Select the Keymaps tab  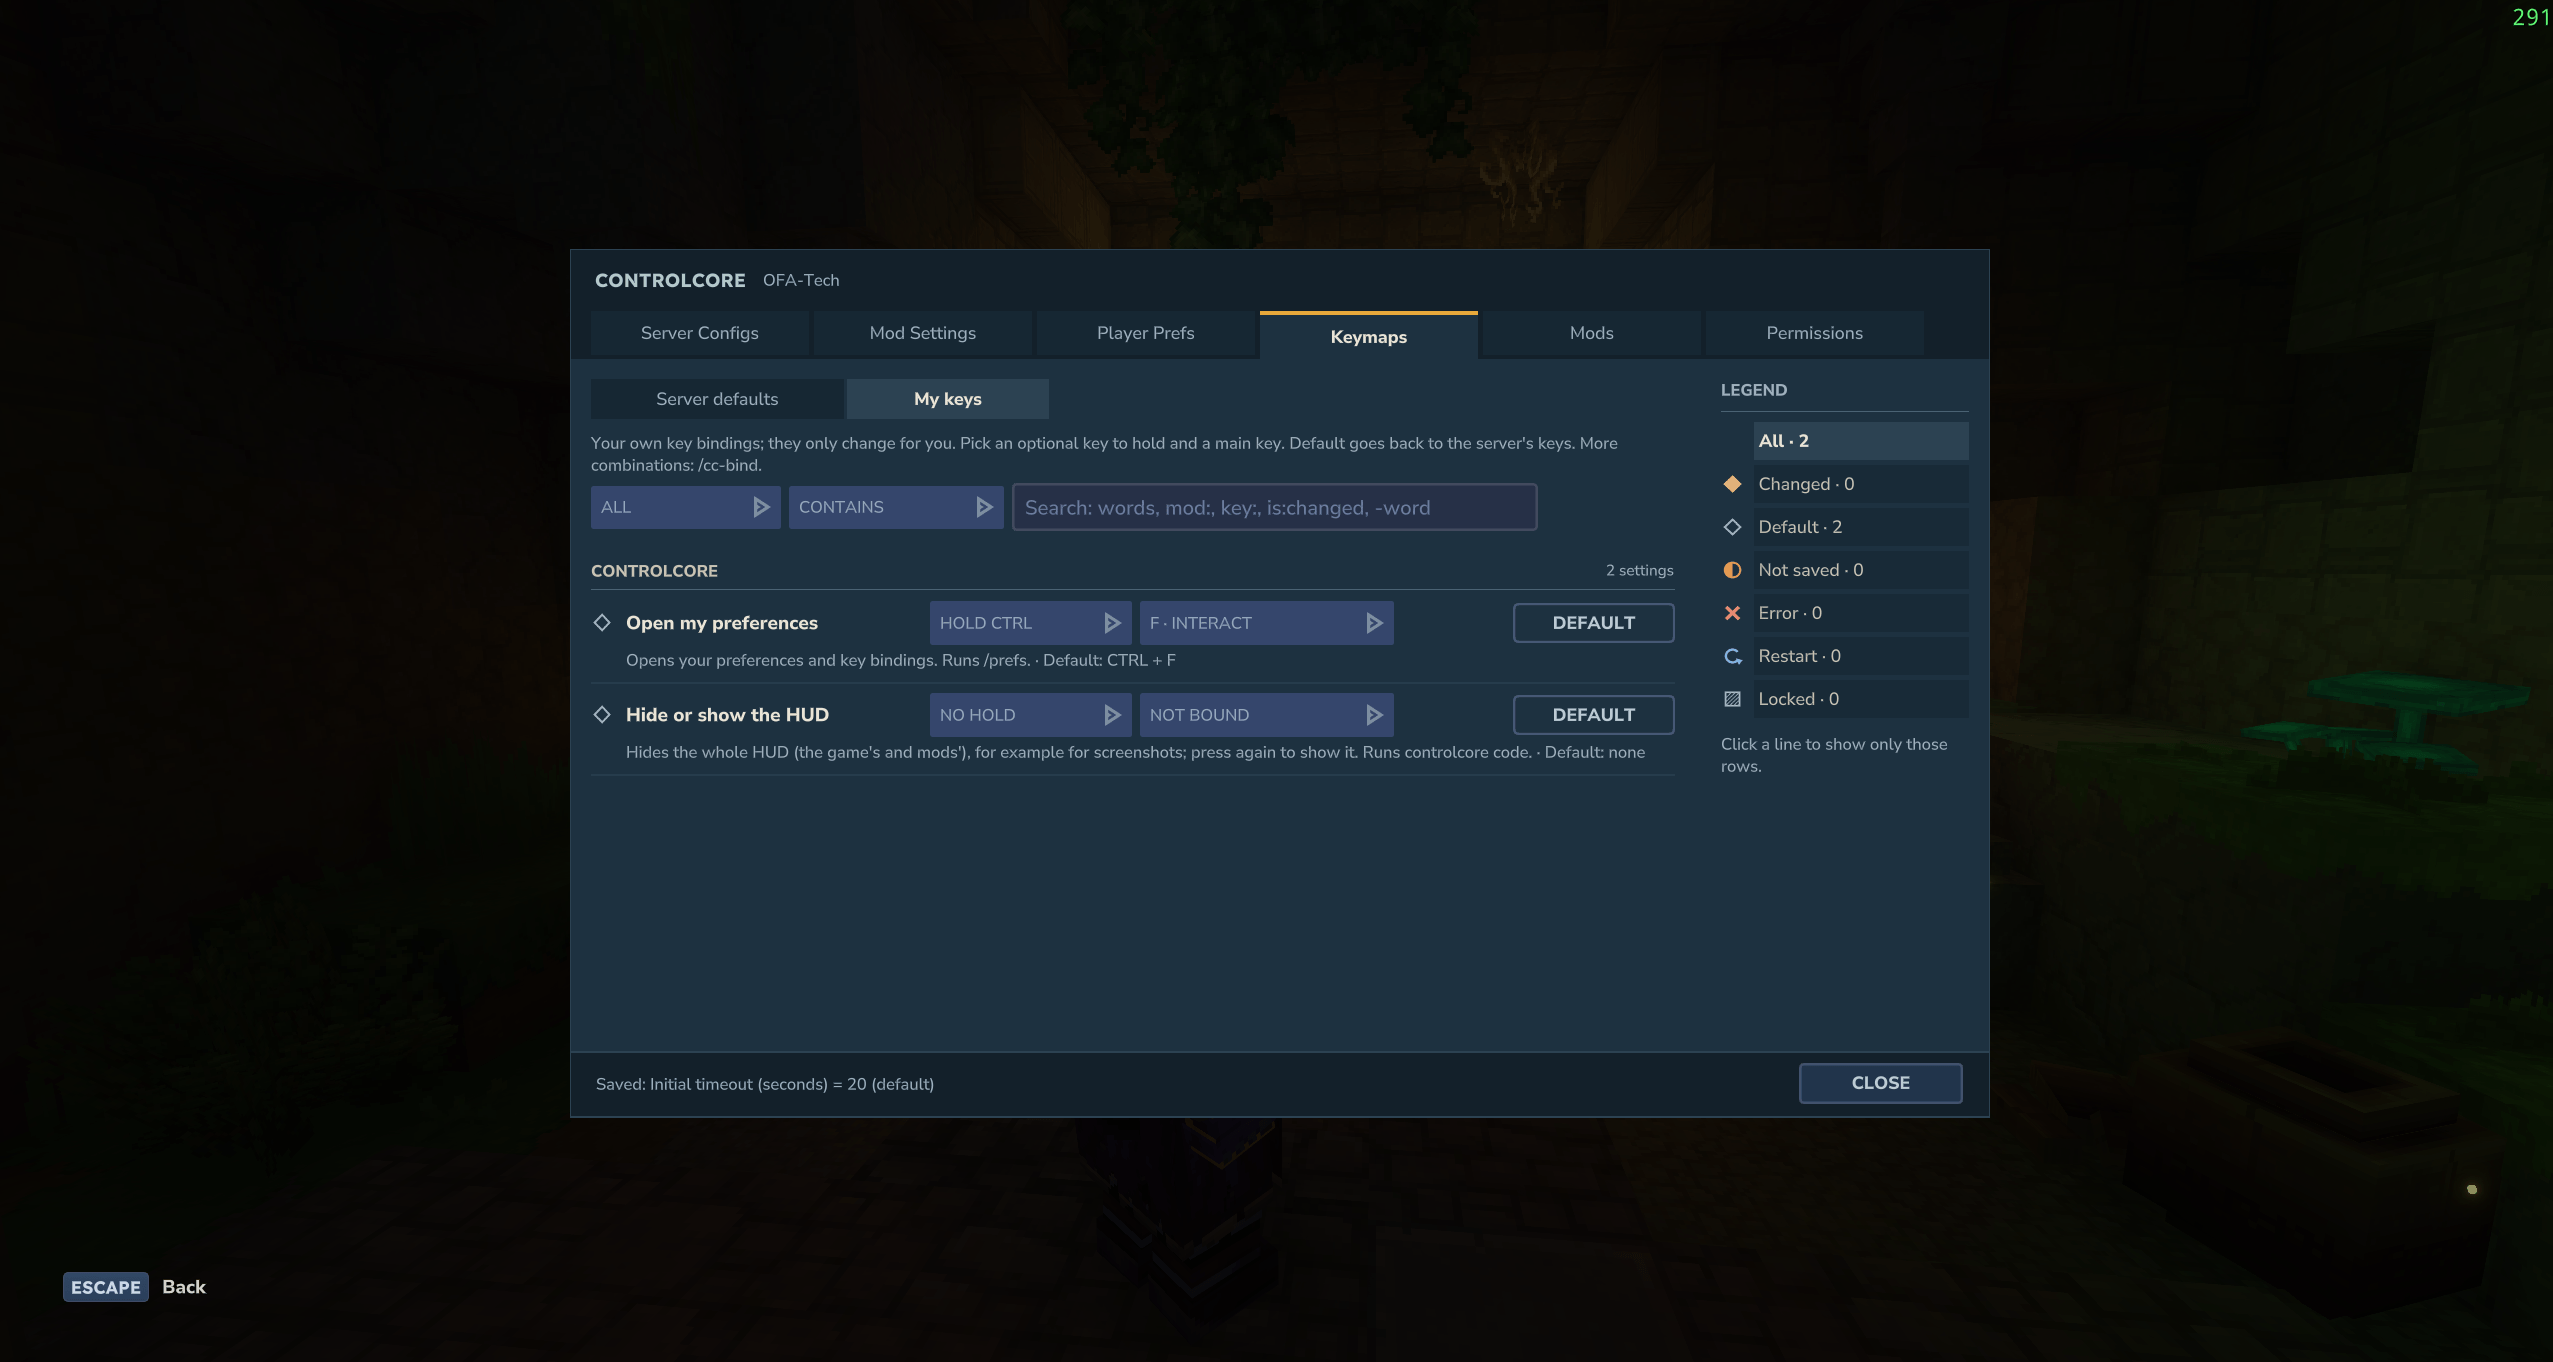1369,335
